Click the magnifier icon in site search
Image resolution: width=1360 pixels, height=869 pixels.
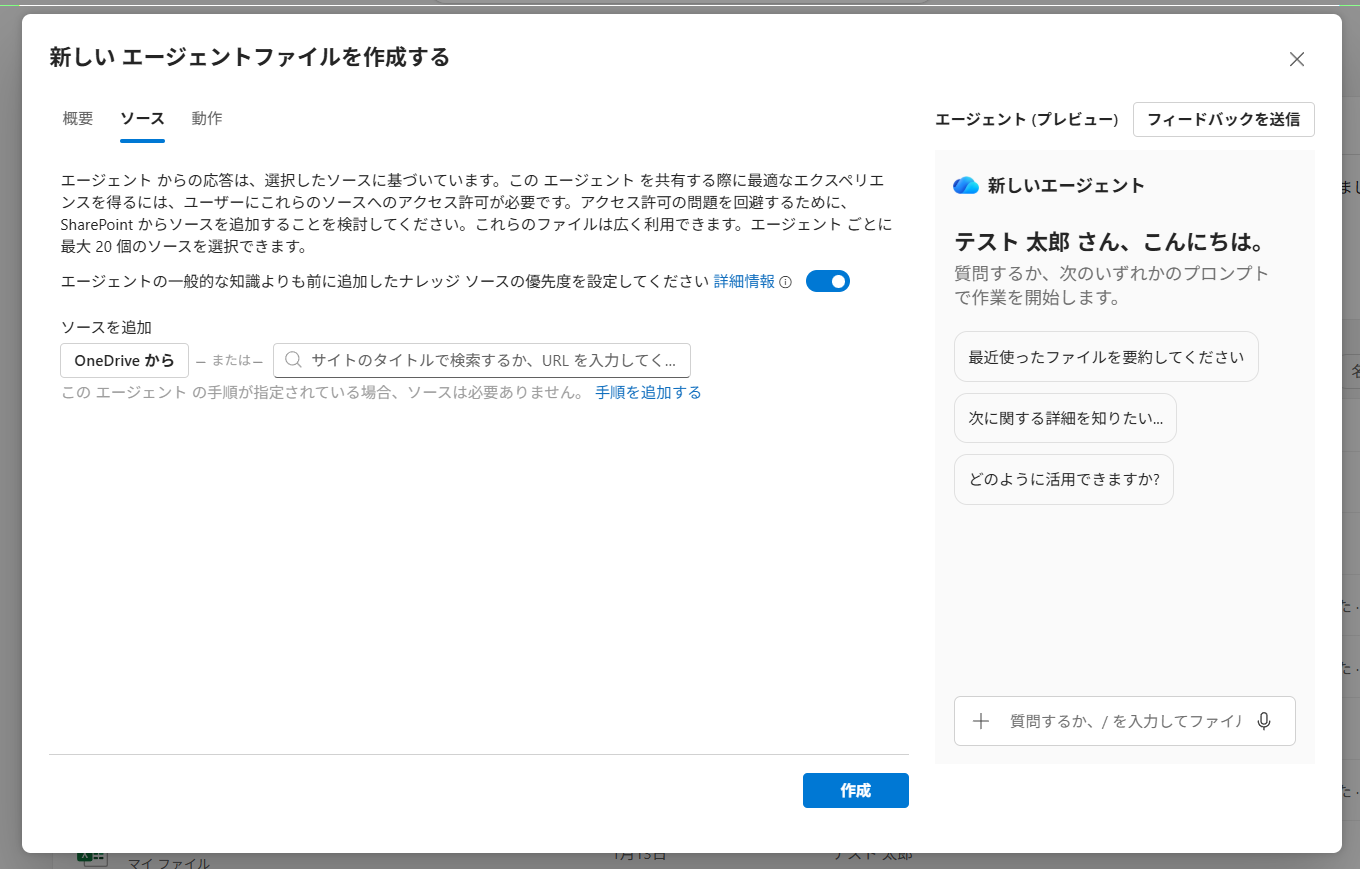(x=294, y=360)
